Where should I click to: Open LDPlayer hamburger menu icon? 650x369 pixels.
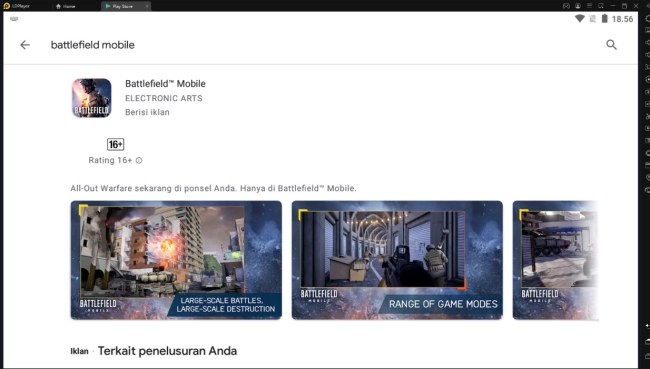tap(589, 6)
